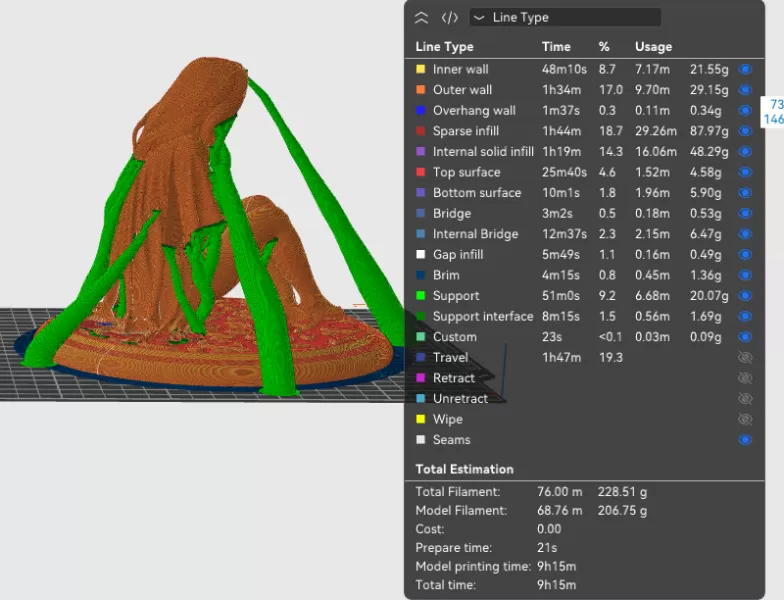This screenshot has width=784, height=600.
Task: Show Unretract points using eye icon
Action: pos(744,398)
